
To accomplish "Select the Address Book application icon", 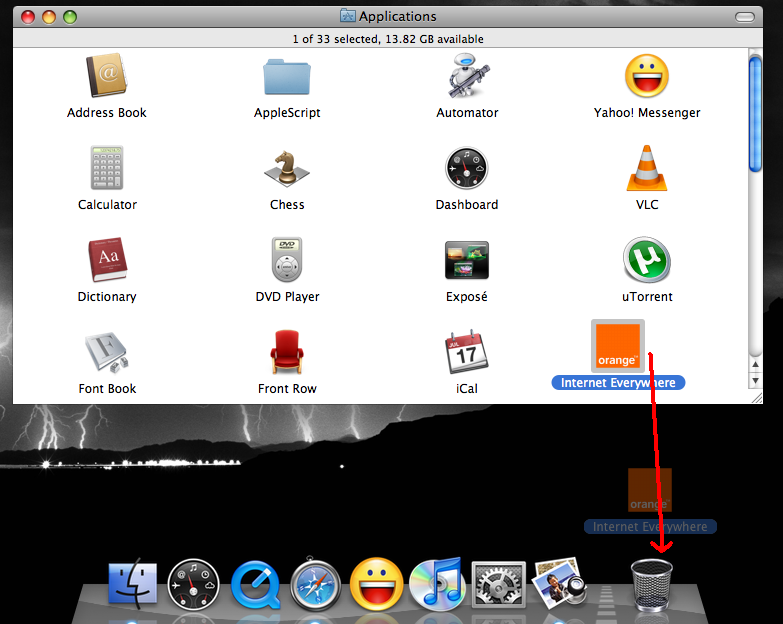I will [106, 75].
